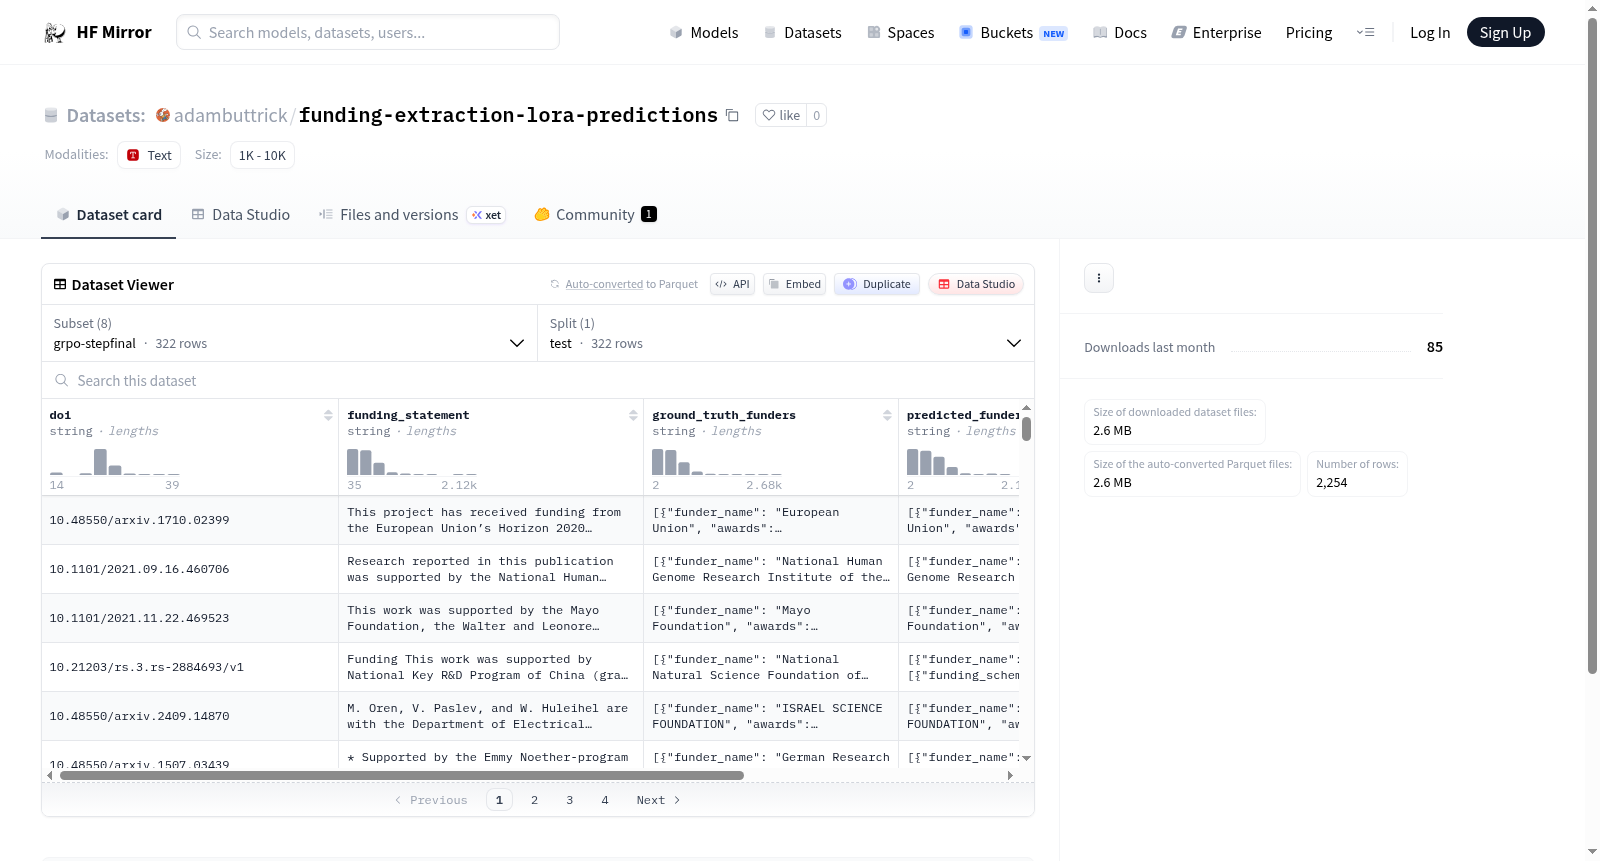
Task: Select the cell 10.1101/2021.09.16.460706
Action: [190, 569]
